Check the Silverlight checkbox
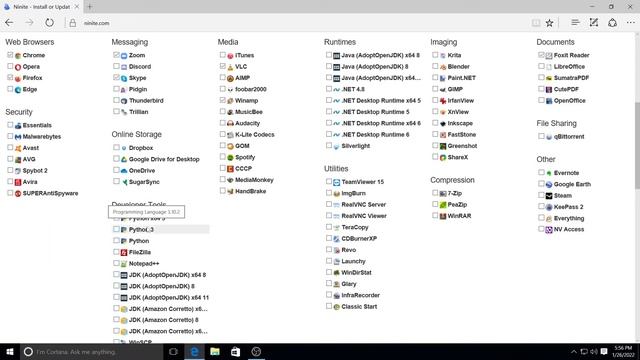Image resolution: width=640 pixels, height=360 pixels. pyautogui.click(x=329, y=145)
